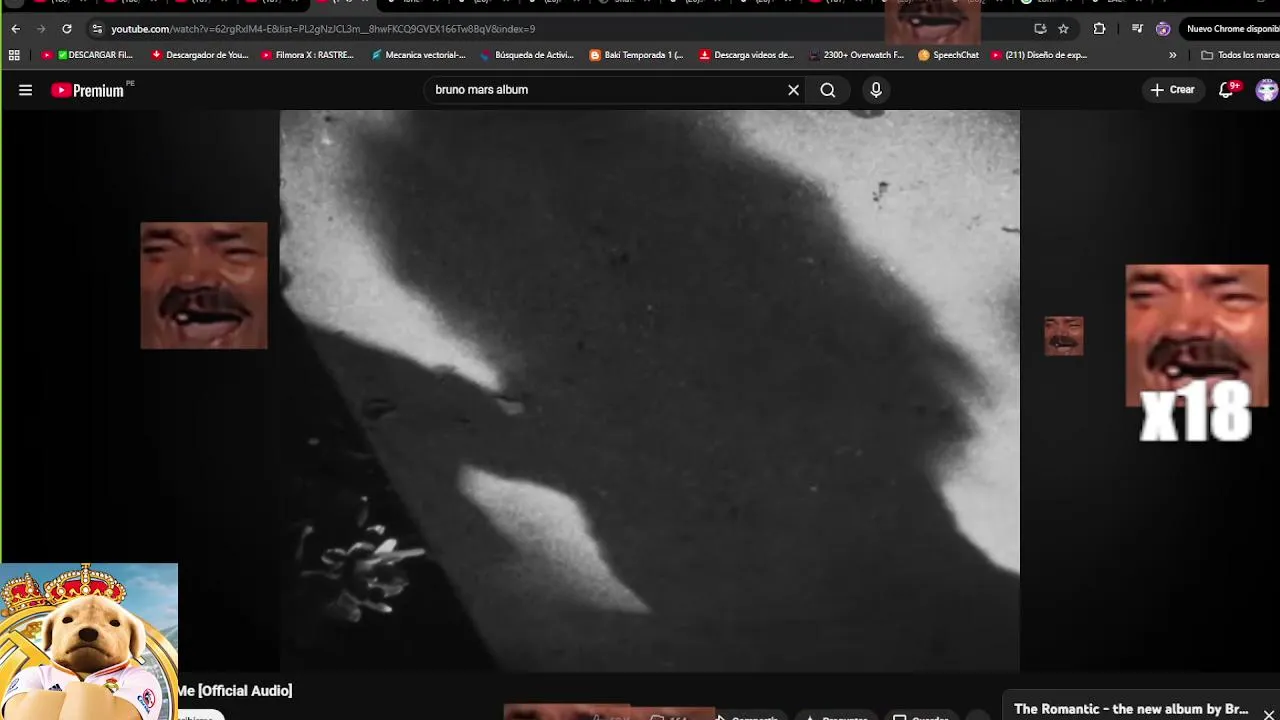
Task: Close The Romantic album panel
Action: click(1268, 714)
